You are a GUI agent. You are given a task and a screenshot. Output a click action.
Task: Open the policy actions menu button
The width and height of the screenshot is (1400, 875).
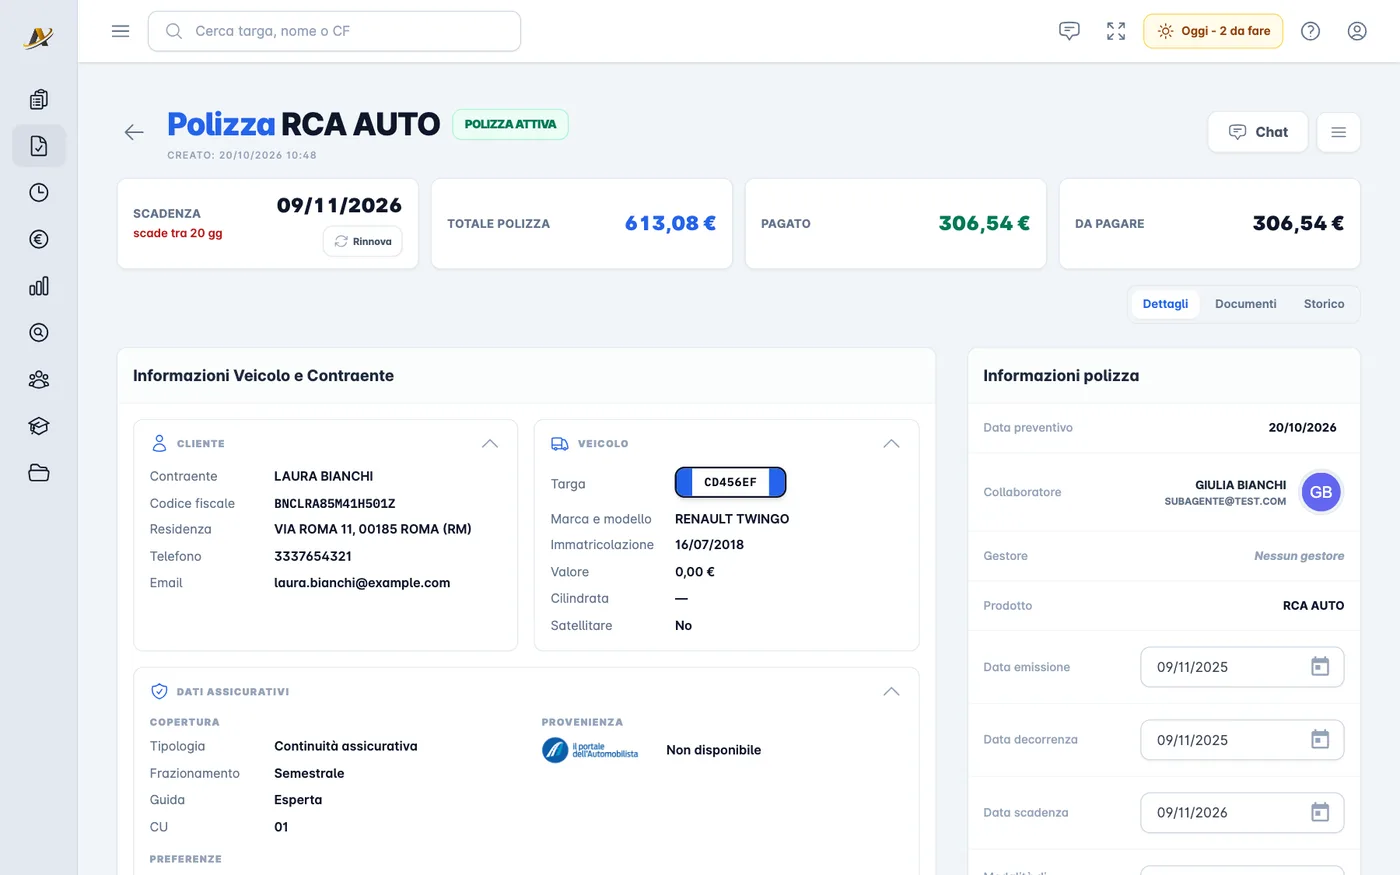(x=1338, y=132)
